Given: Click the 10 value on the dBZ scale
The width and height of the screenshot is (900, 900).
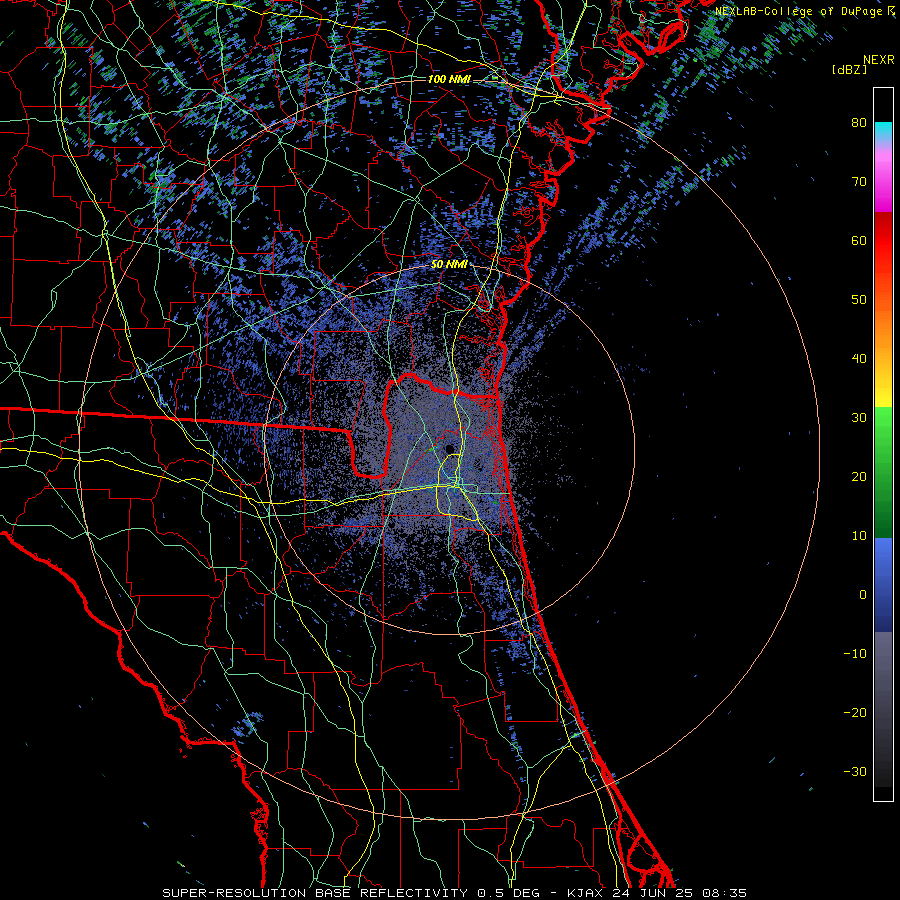Looking at the screenshot, I should coord(859,536).
